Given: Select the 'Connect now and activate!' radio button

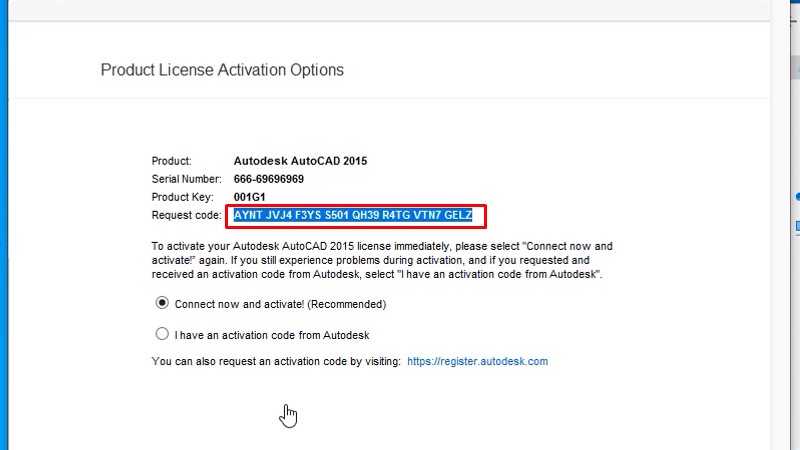Looking at the screenshot, I should click(x=162, y=304).
